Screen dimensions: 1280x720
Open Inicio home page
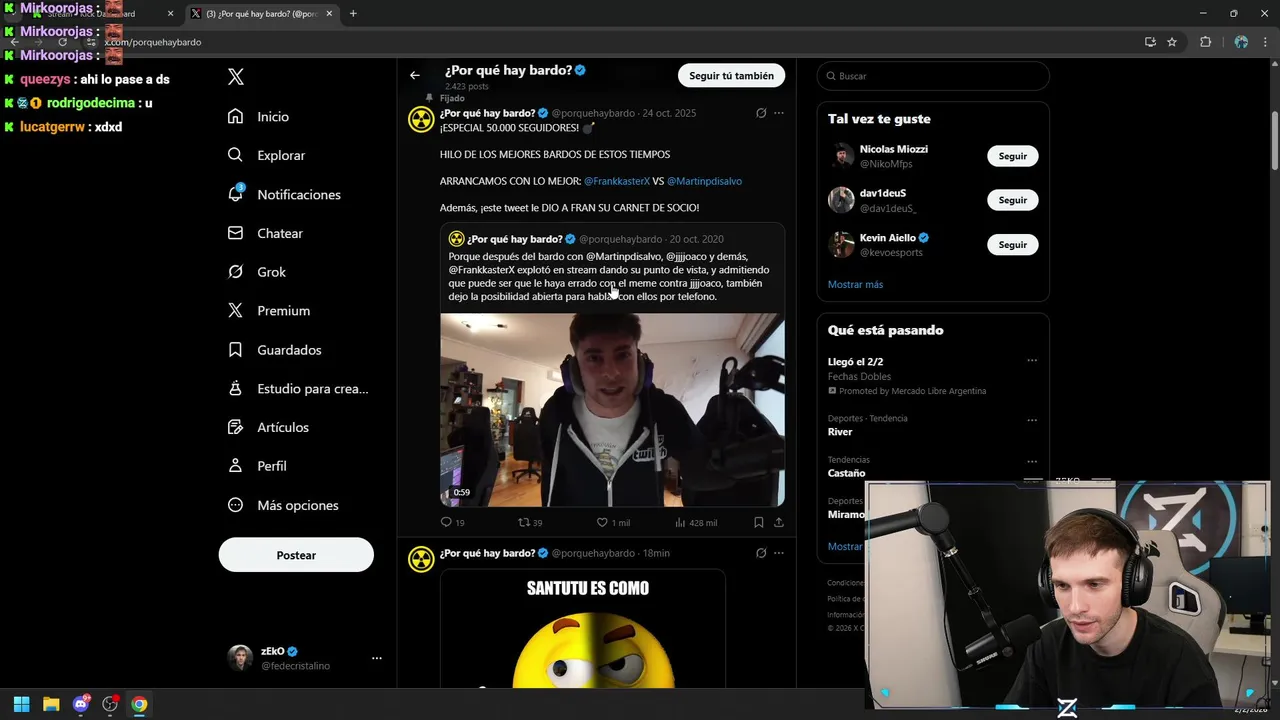coord(259,117)
